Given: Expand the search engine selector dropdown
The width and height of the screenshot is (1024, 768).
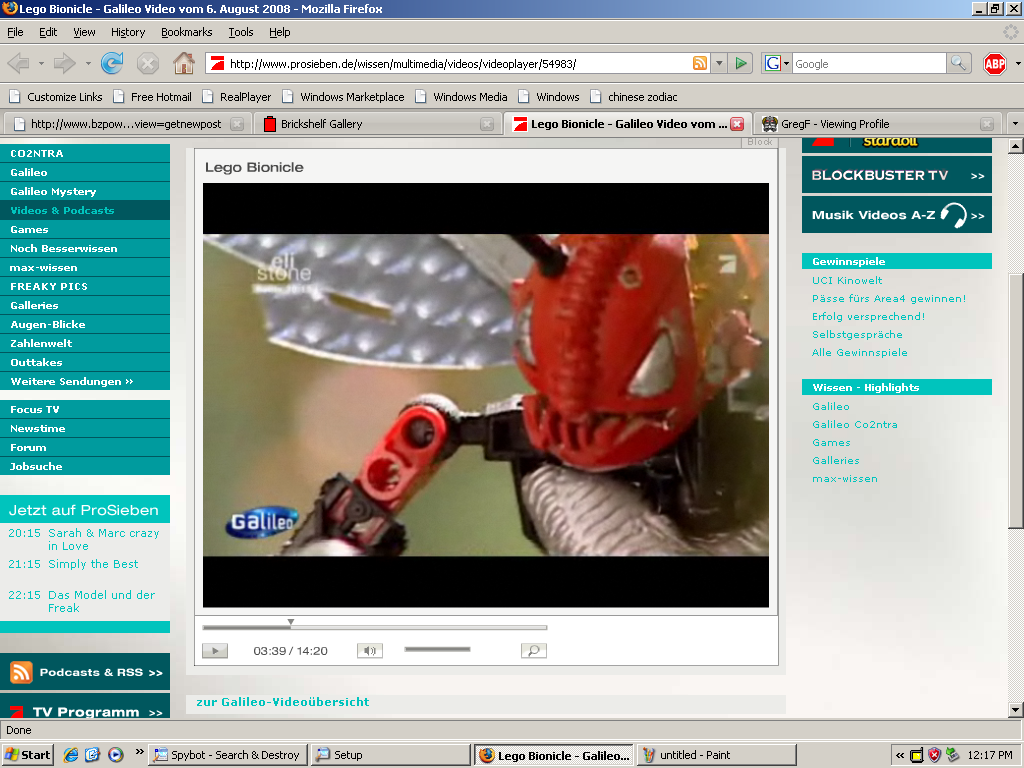Looking at the screenshot, I should [777, 63].
